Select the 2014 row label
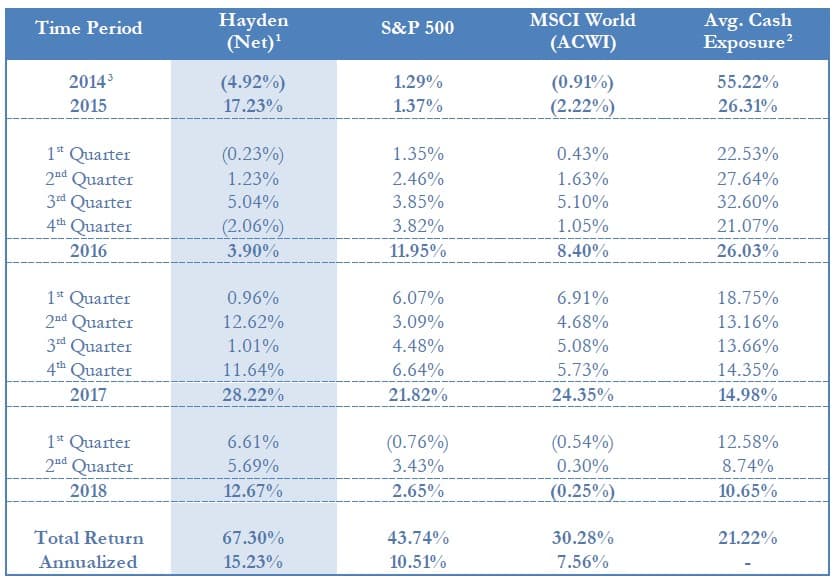Viewport: 836px width, 582px height. pyautogui.click(x=88, y=82)
